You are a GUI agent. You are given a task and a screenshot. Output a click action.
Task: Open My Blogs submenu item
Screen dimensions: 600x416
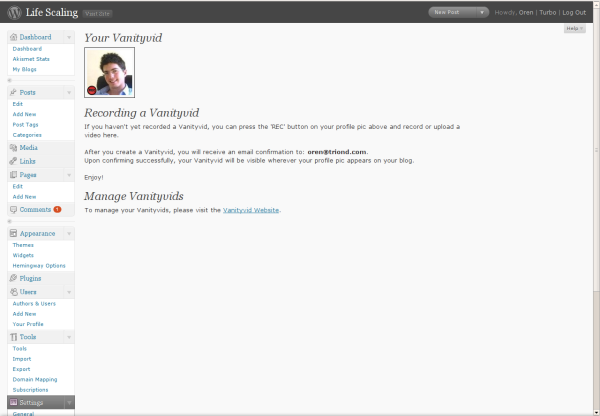point(24,69)
